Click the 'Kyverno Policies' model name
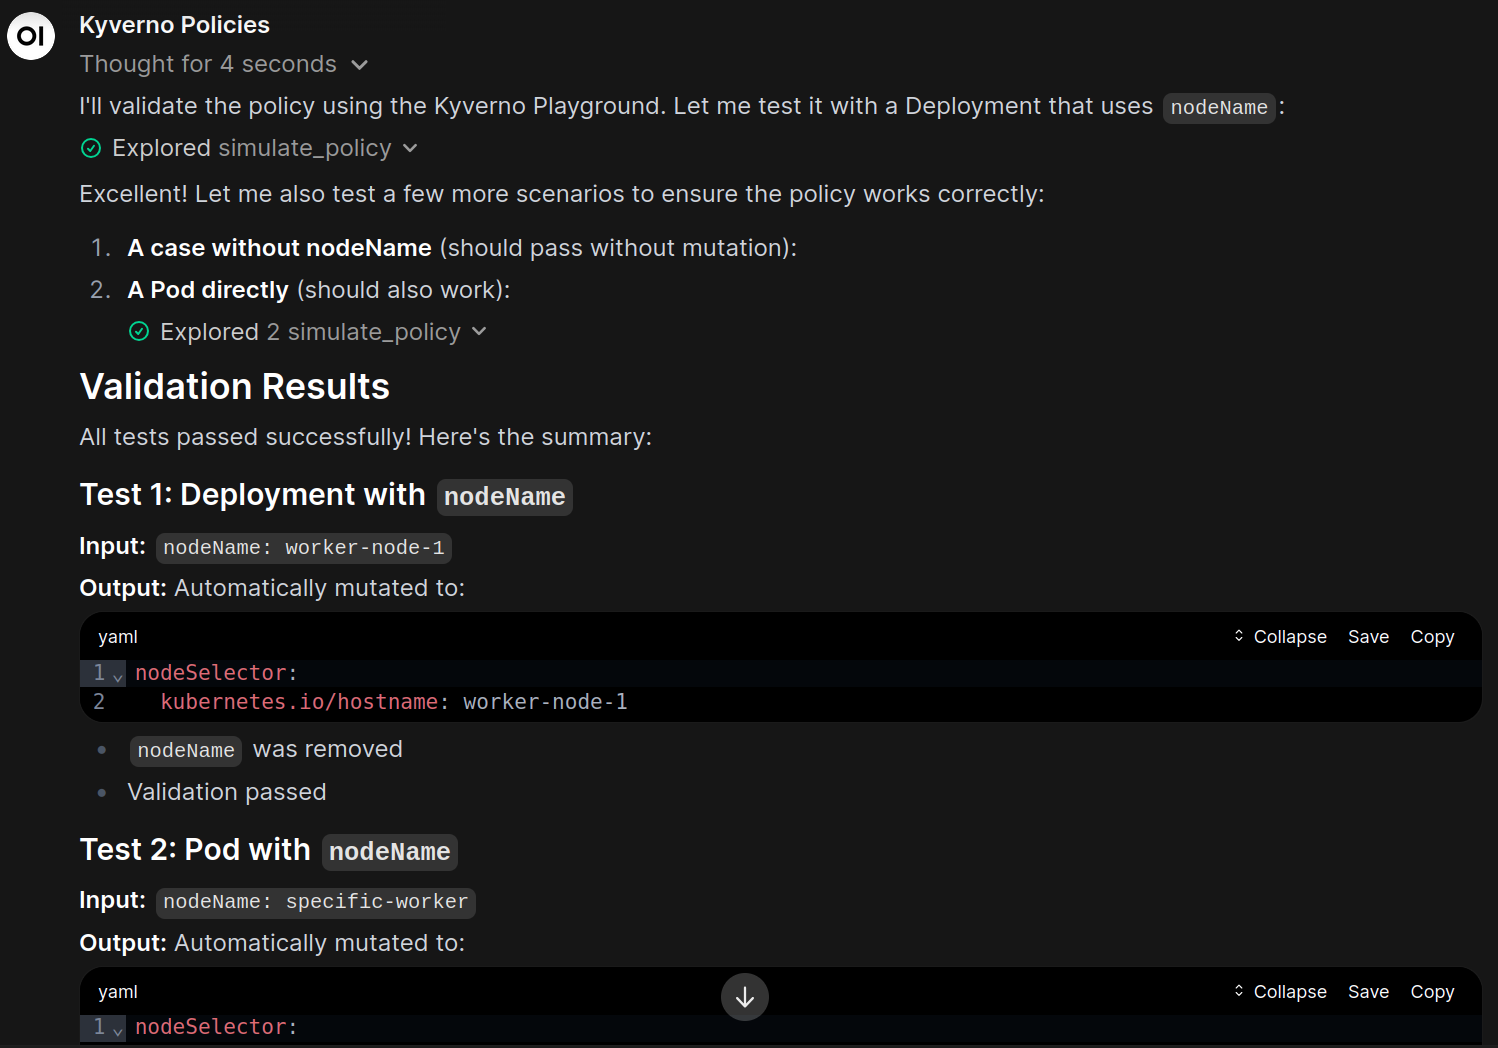The image size is (1498, 1048). pos(175,25)
